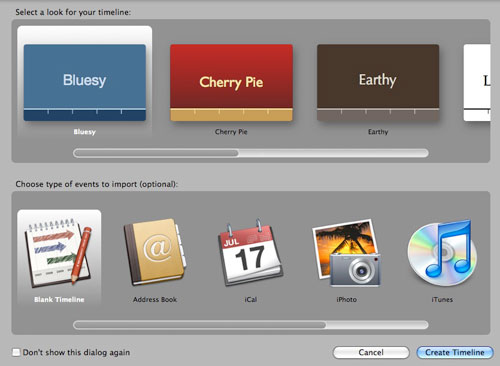The image size is (500, 366).
Task: Choose the Cherry Pie theme thumbnail
Action: [x=231, y=82]
